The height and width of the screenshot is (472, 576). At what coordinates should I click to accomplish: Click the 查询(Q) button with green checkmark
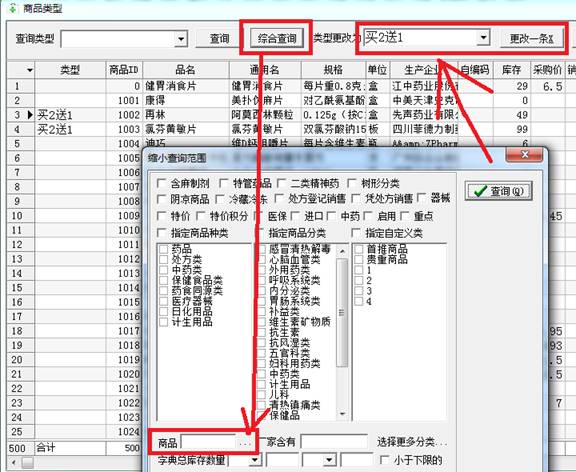tap(498, 191)
